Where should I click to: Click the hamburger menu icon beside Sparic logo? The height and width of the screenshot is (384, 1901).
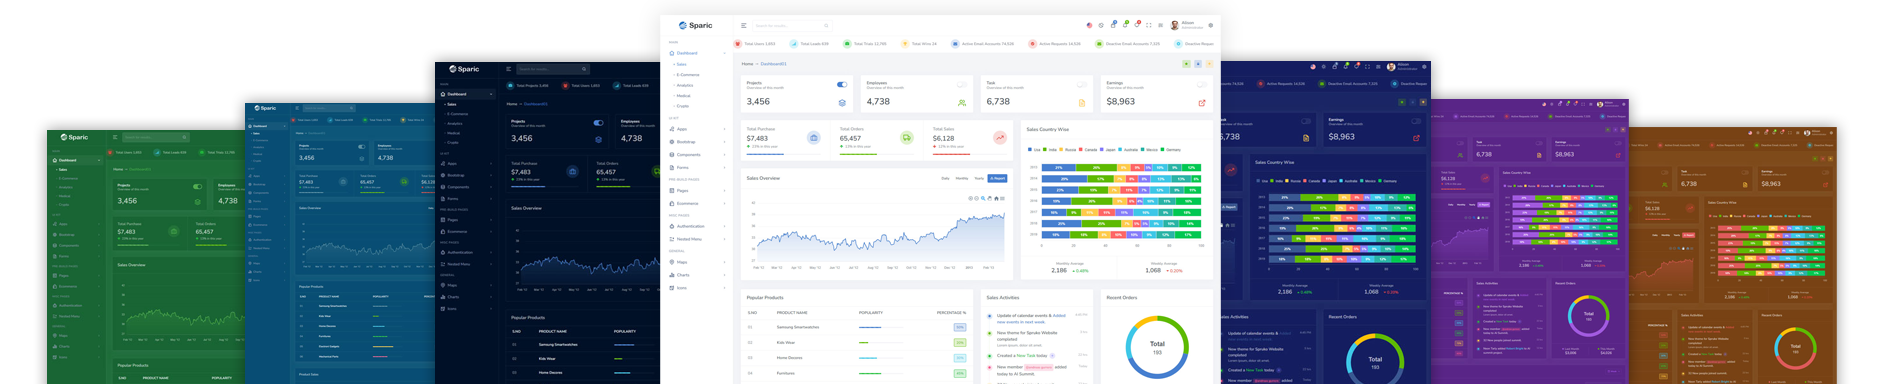743,25
